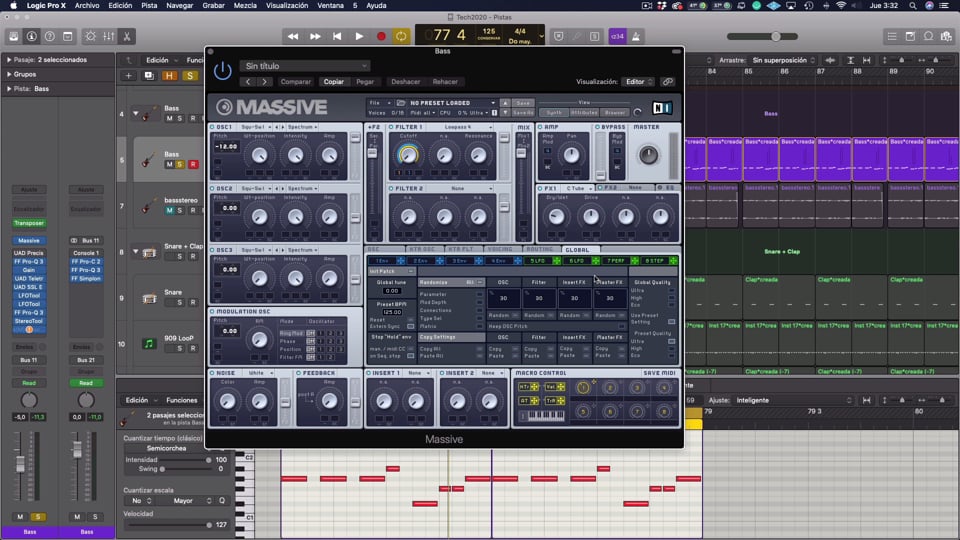This screenshot has height=540, width=960.
Task: Open the Mixer faders button
Action: (x=108, y=37)
